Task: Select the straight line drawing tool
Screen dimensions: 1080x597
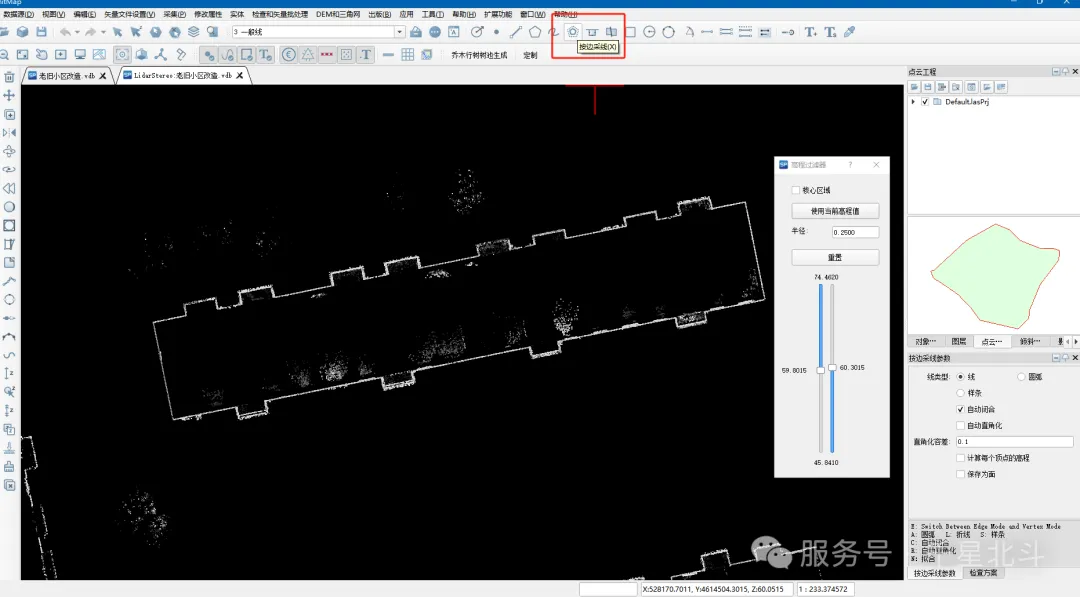Action: pyautogui.click(x=515, y=32)
